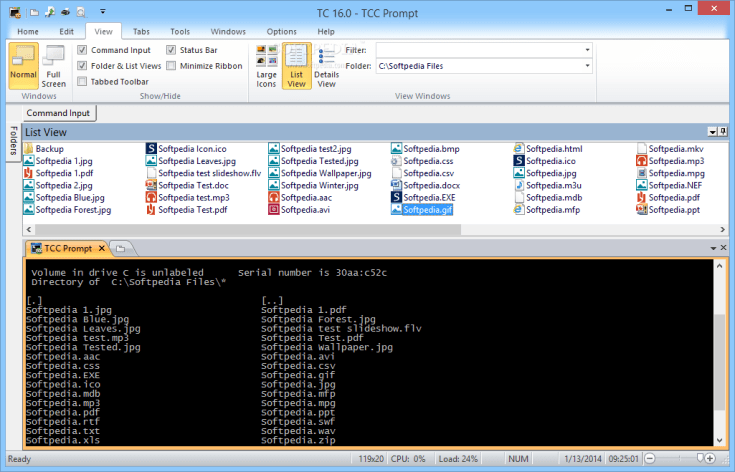Screen dimensions: 735x472
Task: Open the Tabs ribbon tab
Action: (x=141, y=31)
